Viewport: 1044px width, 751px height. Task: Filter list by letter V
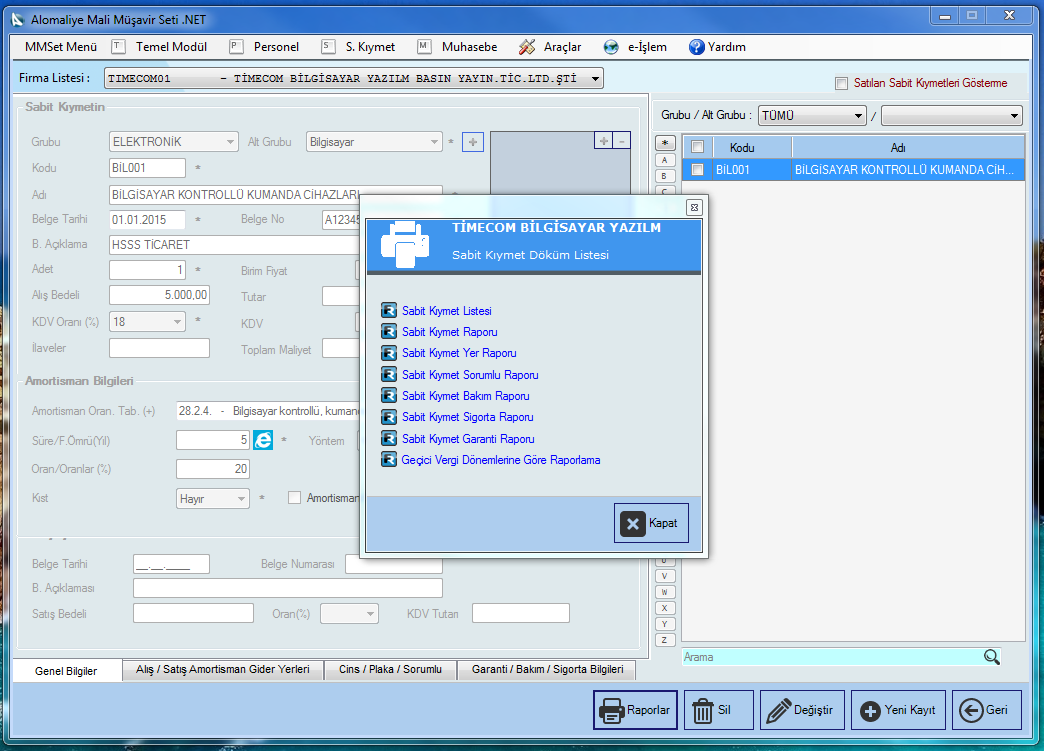tap(664, 576)
